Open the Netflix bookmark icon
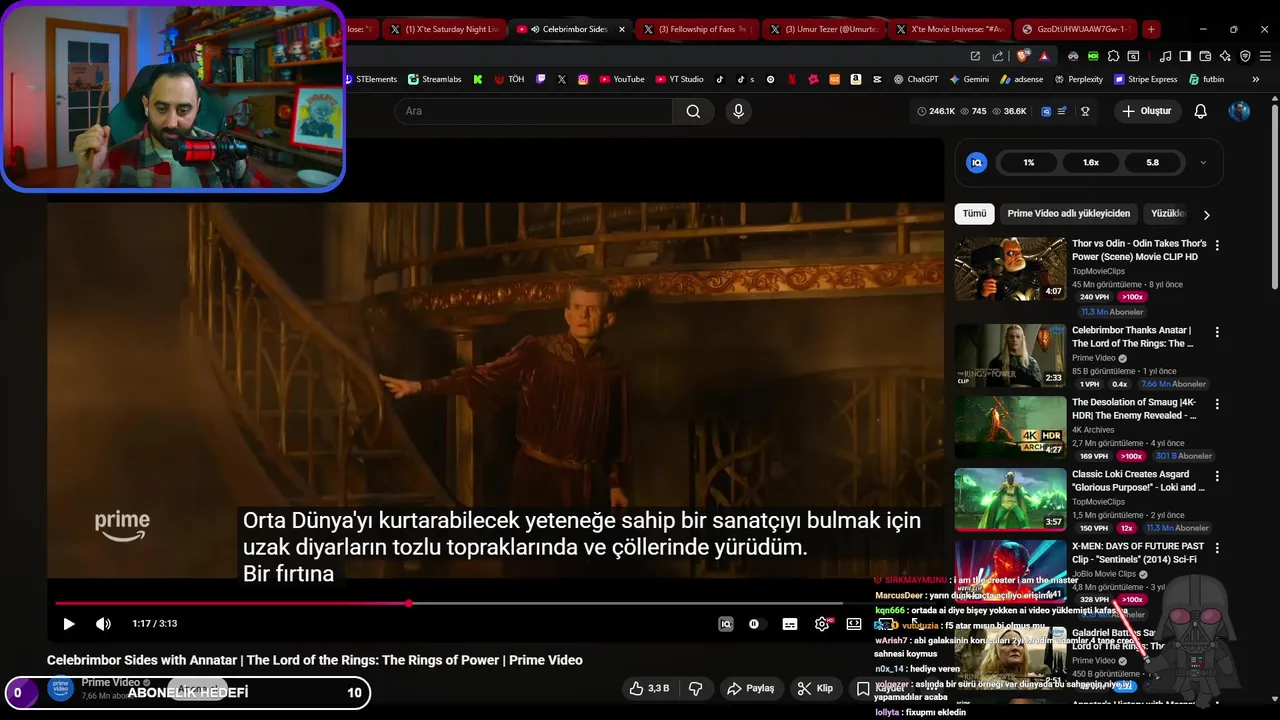This screenshot has height=720, width=1280. [x=792, y=79]
